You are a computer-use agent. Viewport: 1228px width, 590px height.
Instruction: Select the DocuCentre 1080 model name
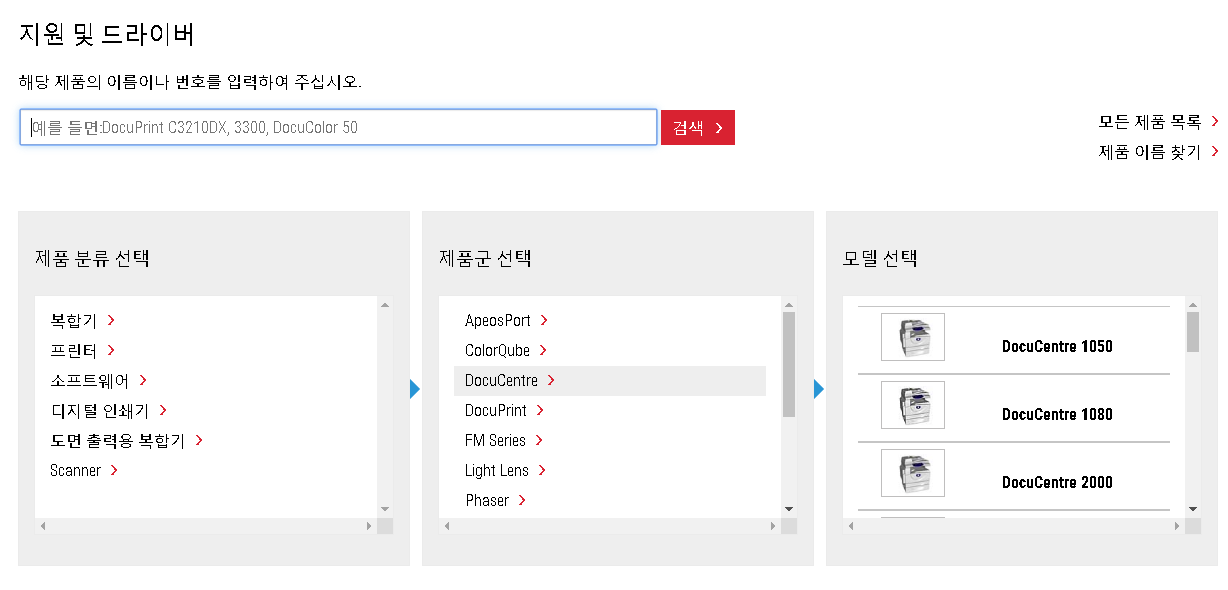(x=1057, y=414)
